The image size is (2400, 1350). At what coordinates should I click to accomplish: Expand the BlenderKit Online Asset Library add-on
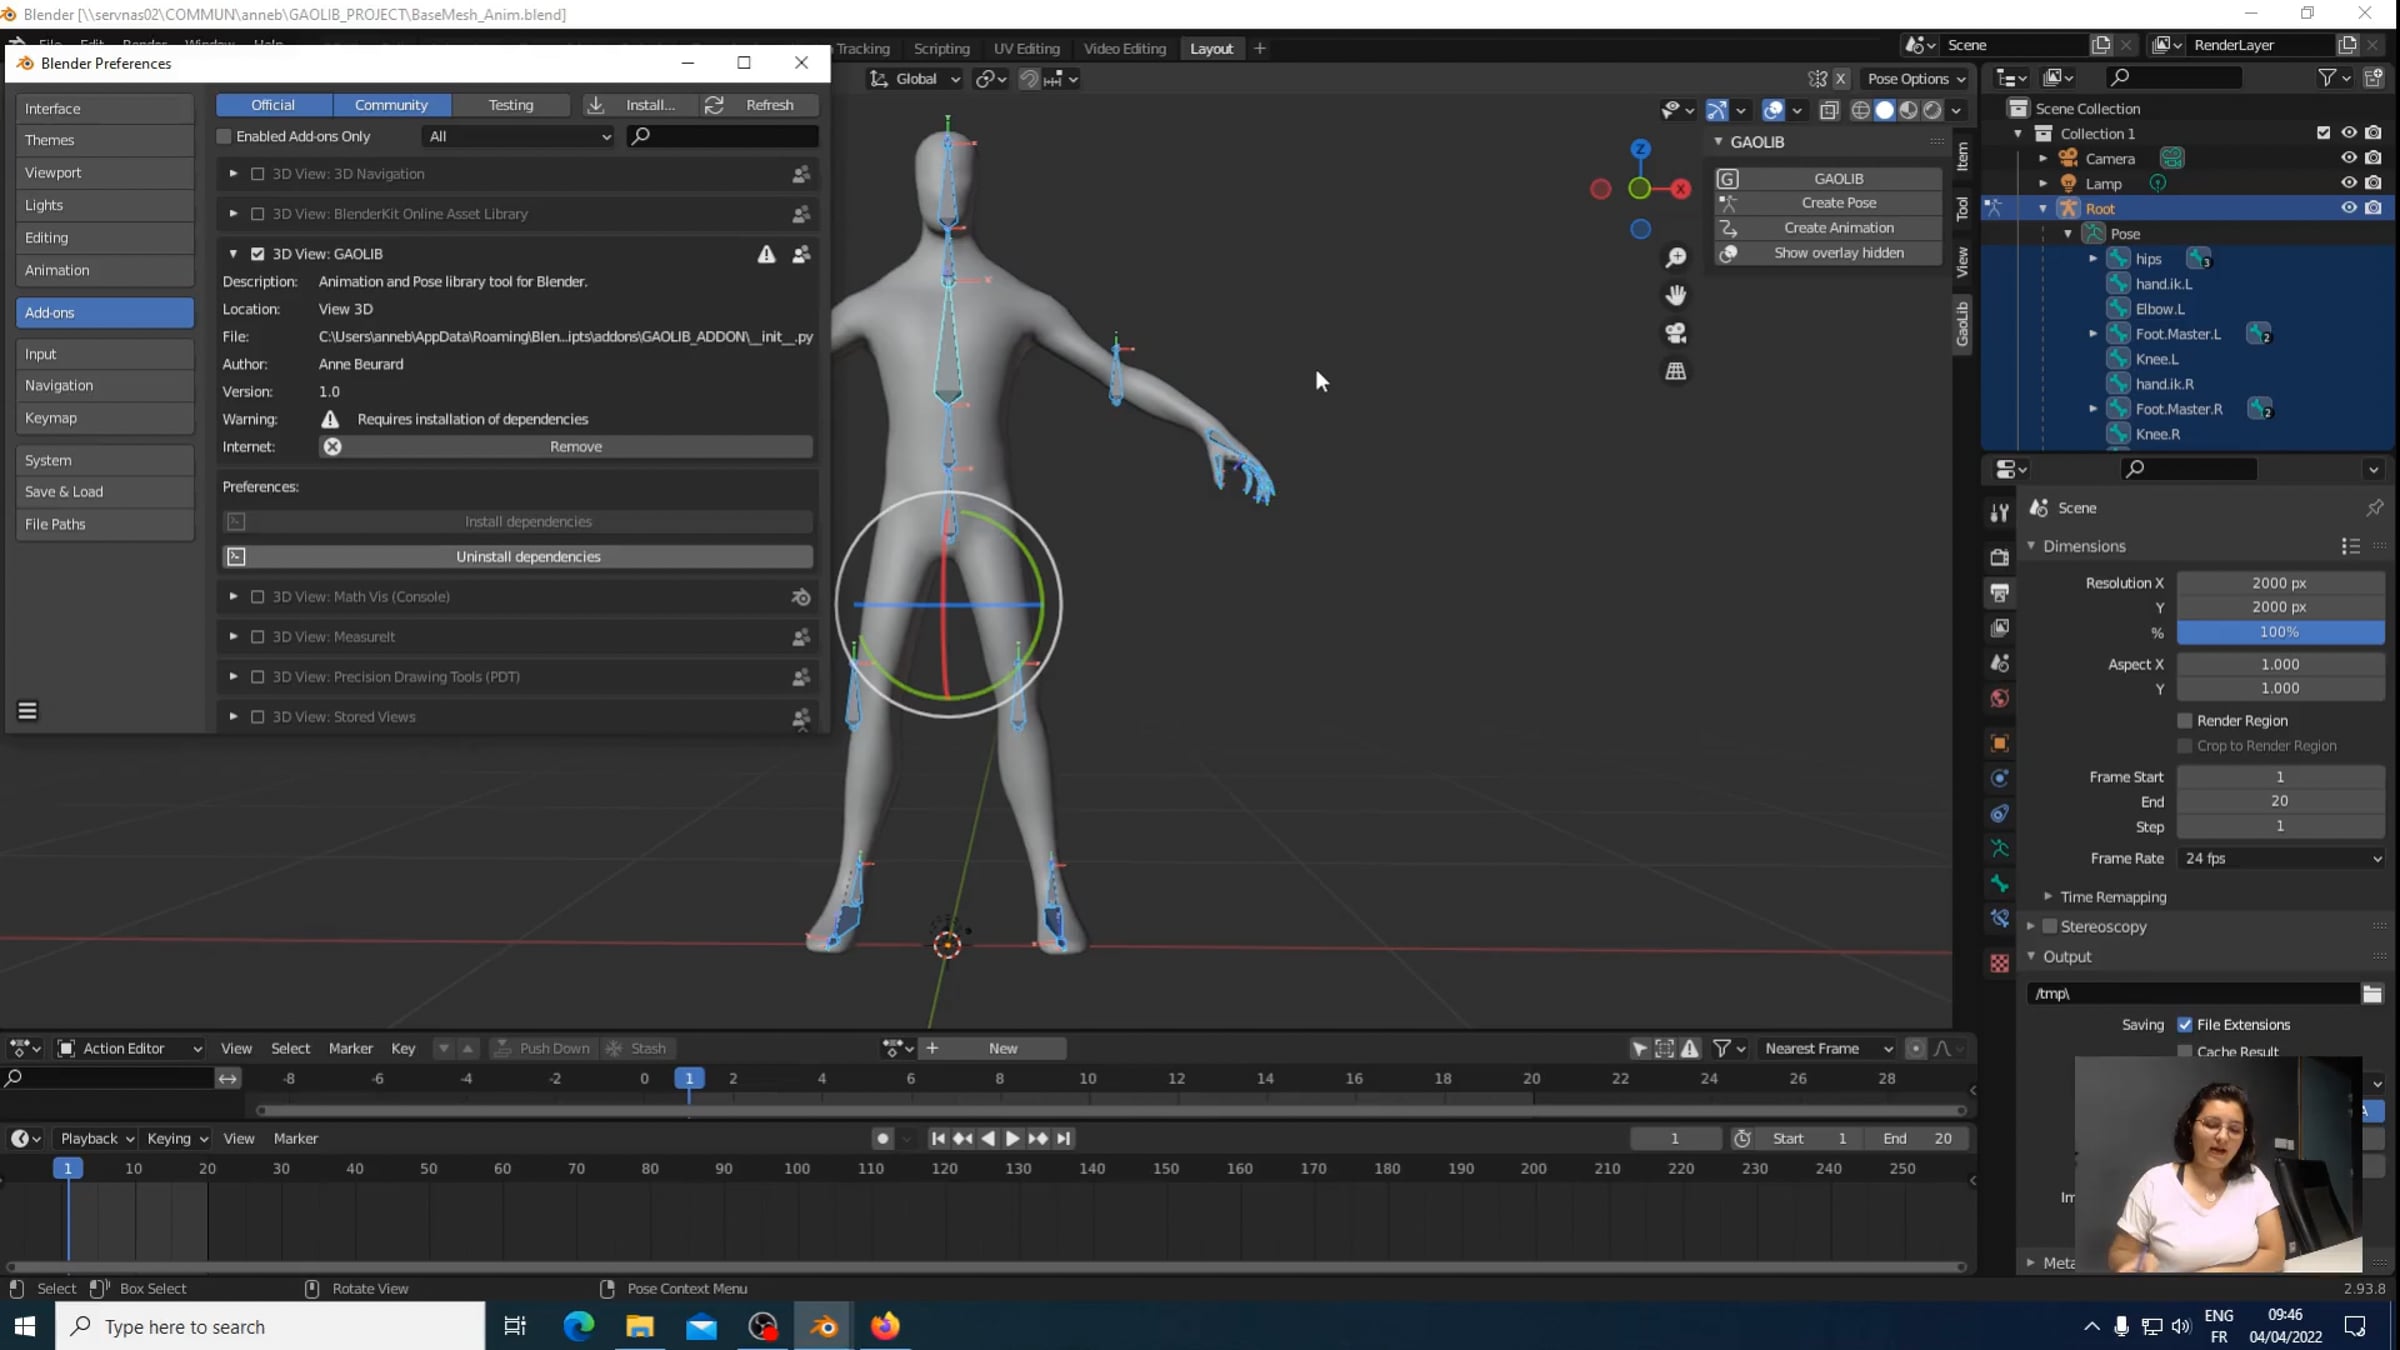click(x=233, y=214)
